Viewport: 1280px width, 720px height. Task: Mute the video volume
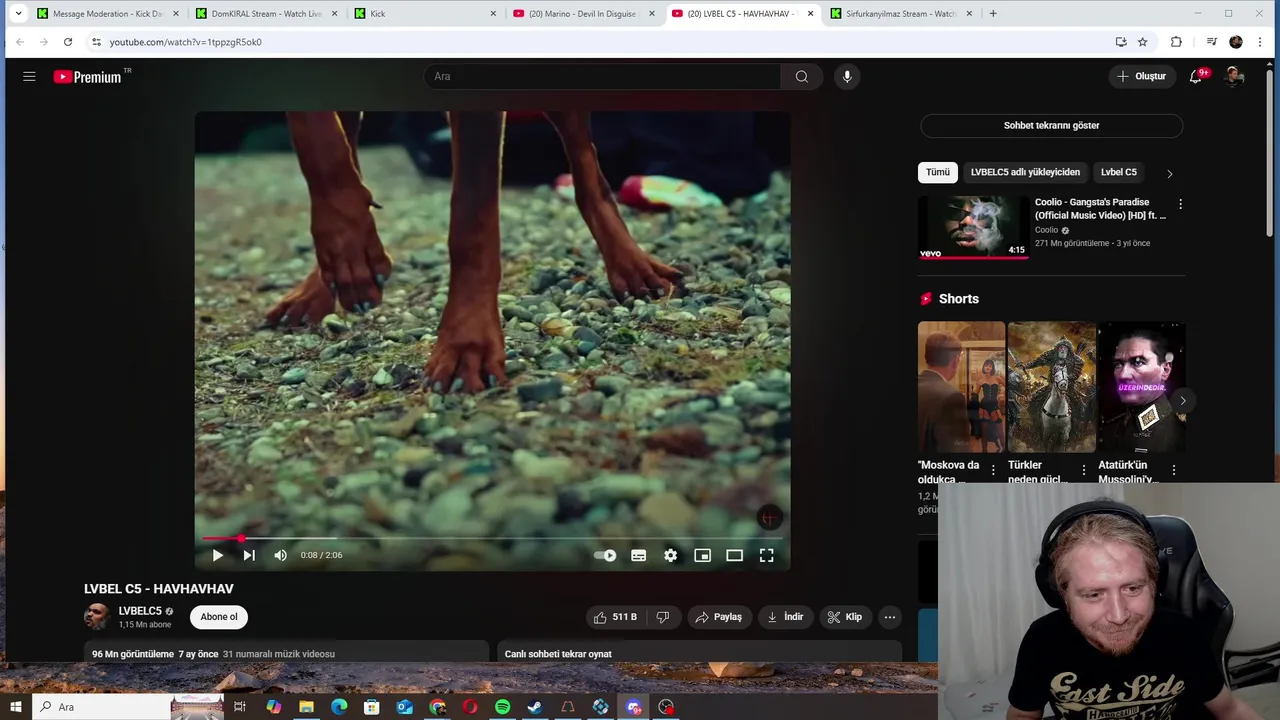coord(281,556)
